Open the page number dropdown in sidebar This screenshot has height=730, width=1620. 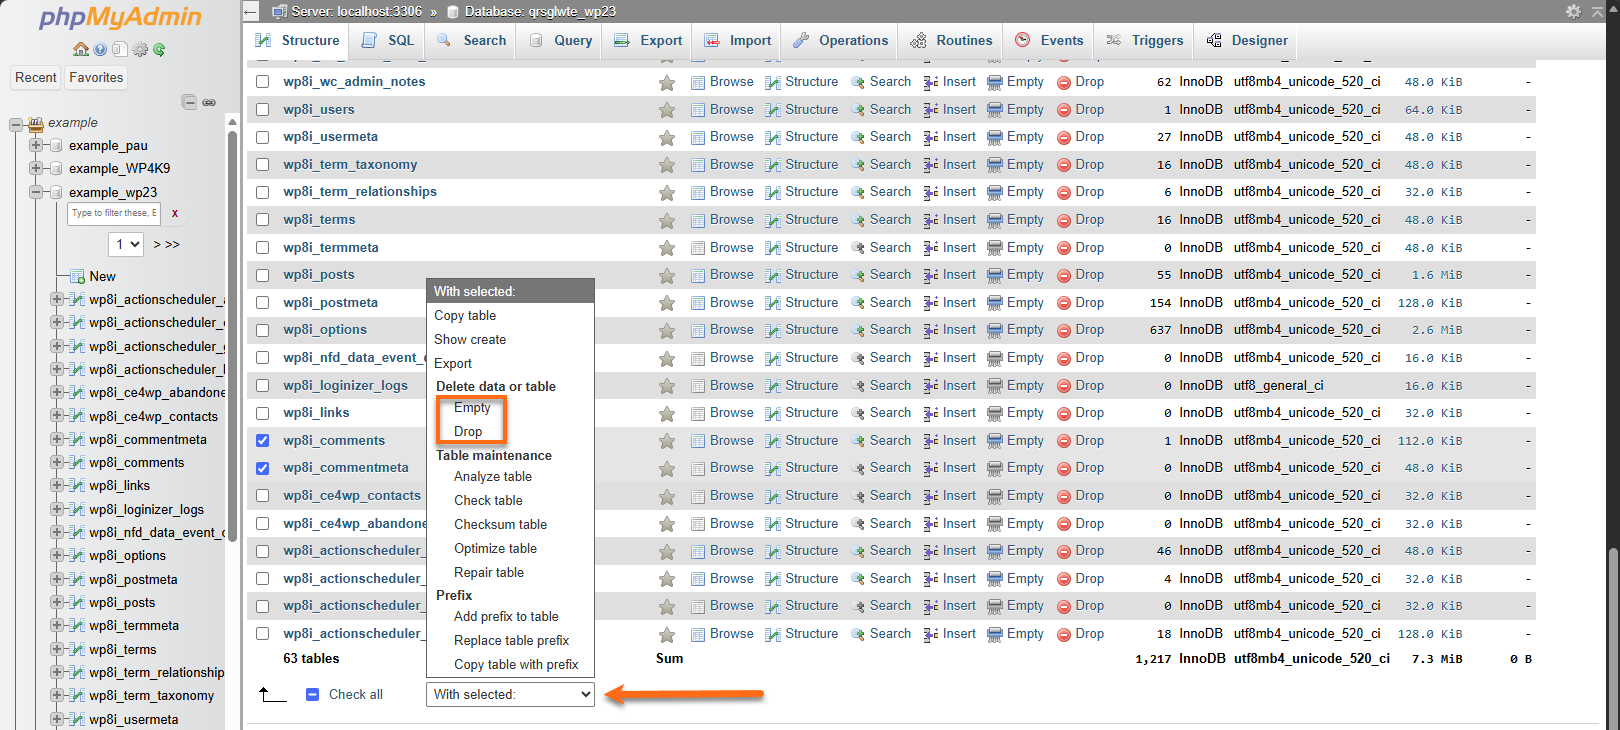click(126, 244)
